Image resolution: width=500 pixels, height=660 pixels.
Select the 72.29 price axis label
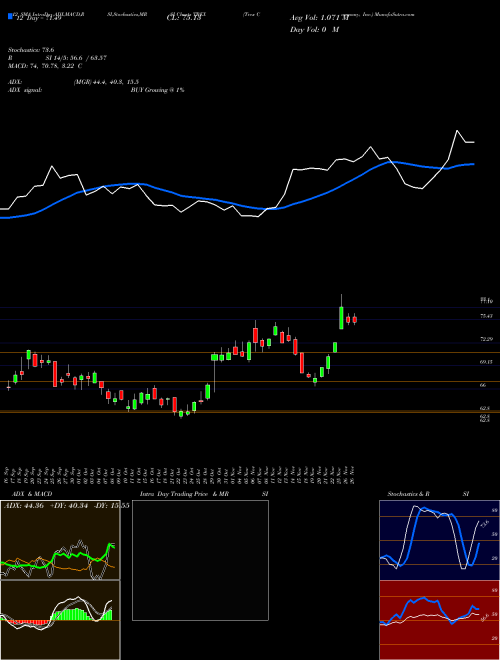pyautogui.click(x=487, y=339)
